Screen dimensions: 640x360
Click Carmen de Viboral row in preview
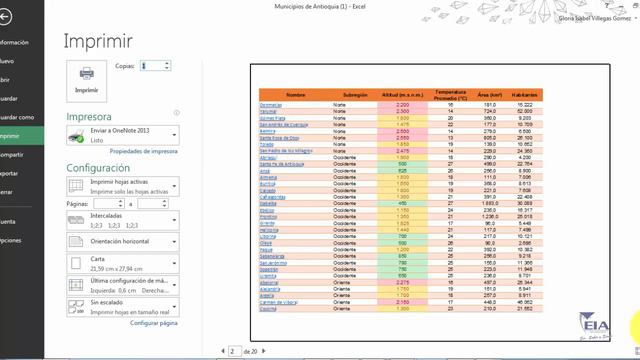tap(401, 302)
